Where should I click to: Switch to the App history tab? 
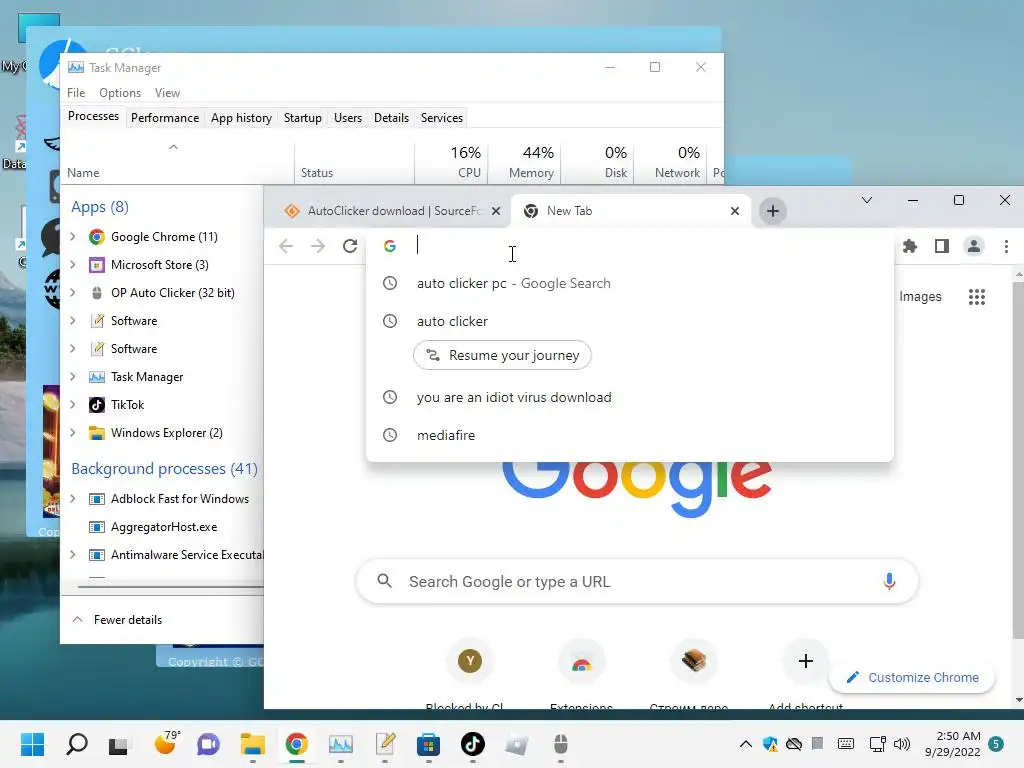point(241,118)
